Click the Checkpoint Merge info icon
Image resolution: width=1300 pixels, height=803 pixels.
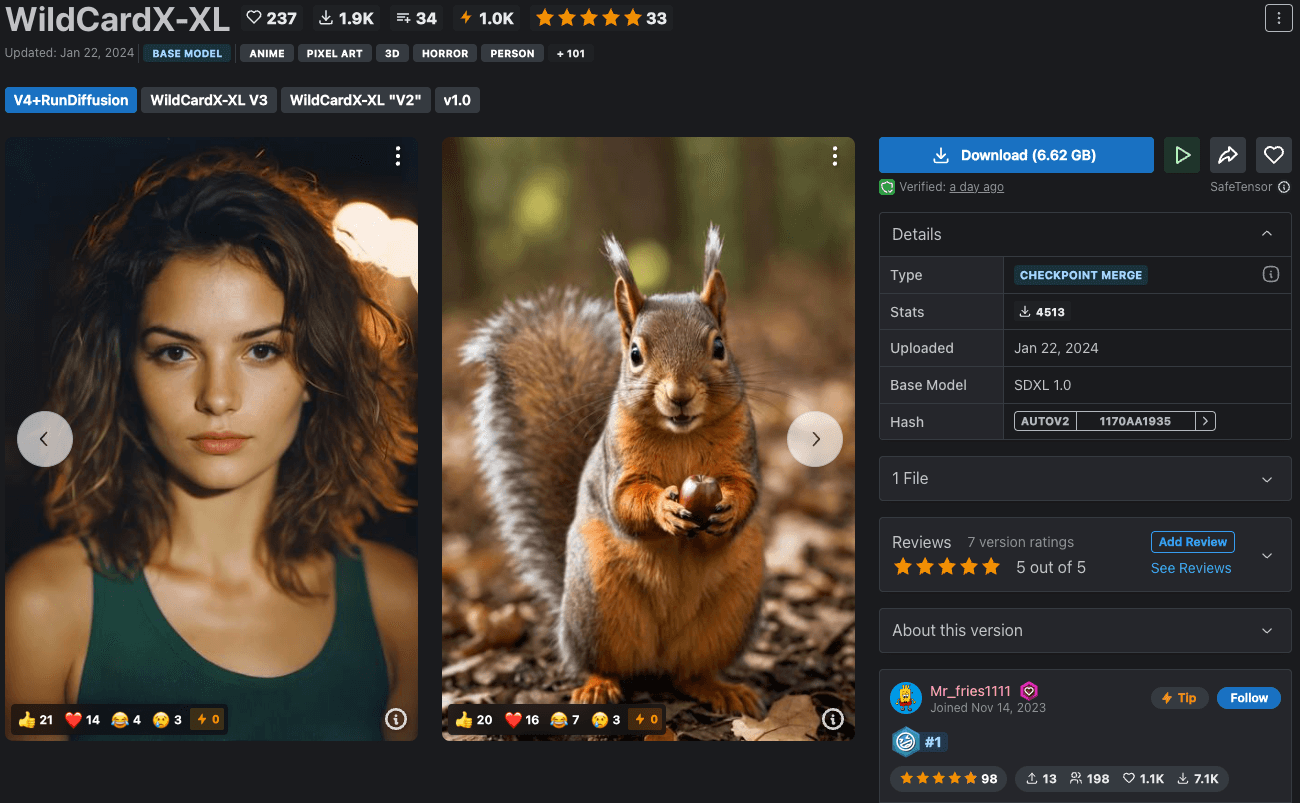click(x=1271, y=274)
